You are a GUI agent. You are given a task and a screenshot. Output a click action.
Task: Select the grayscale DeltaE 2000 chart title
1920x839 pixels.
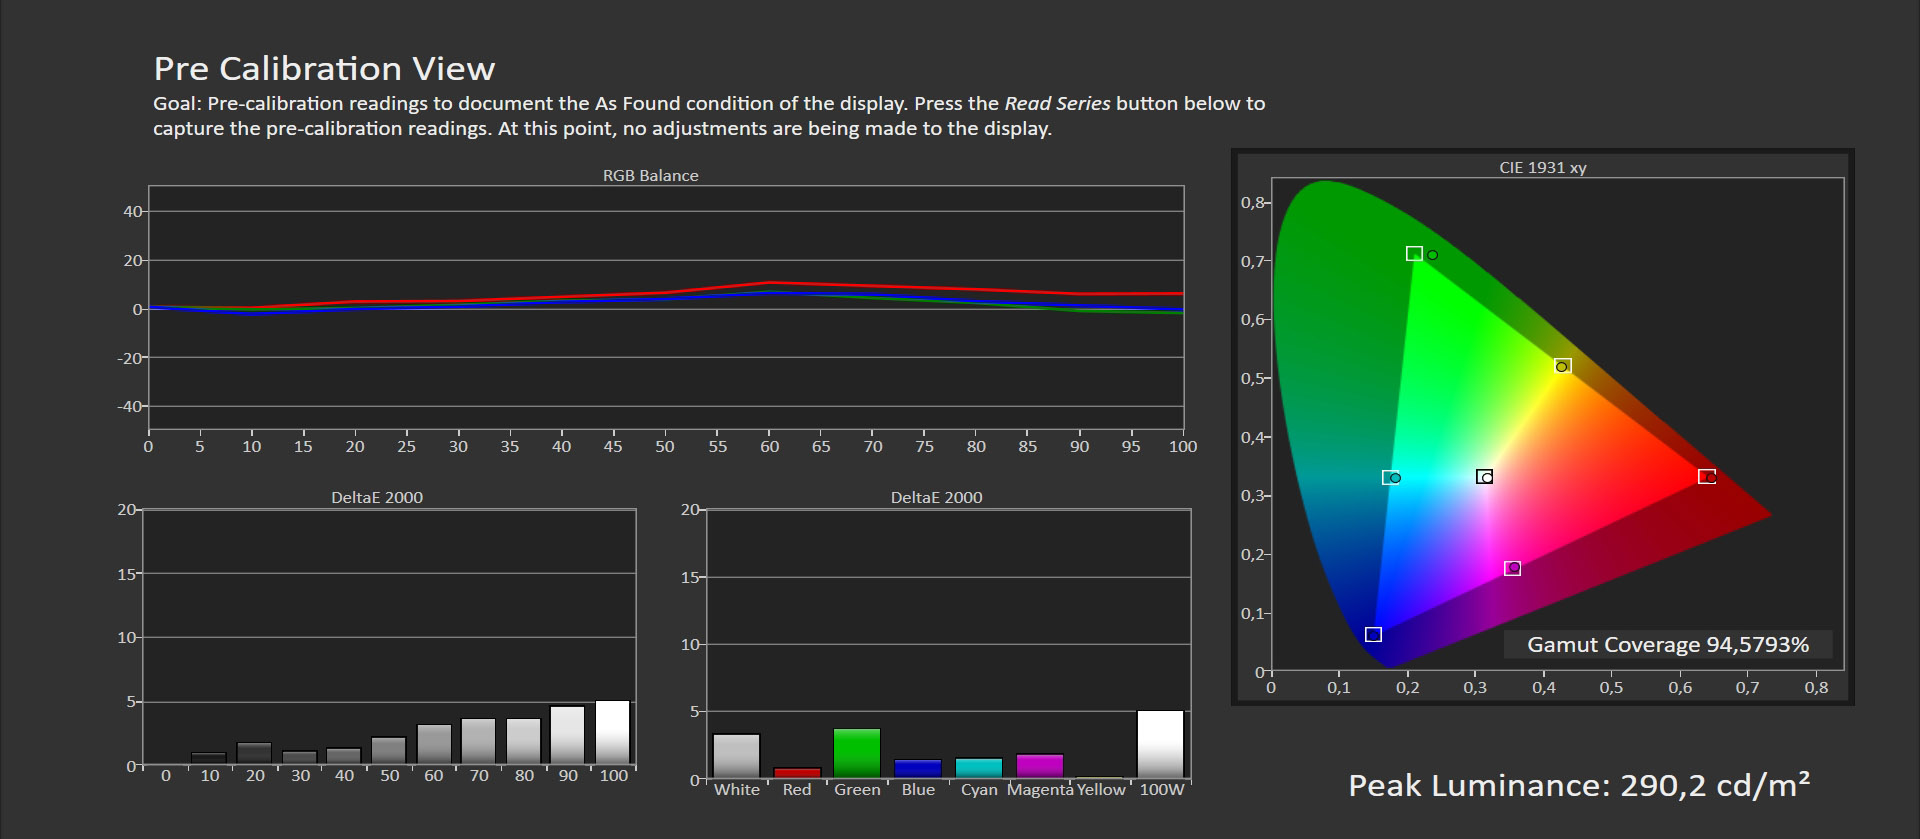(377, 497)
